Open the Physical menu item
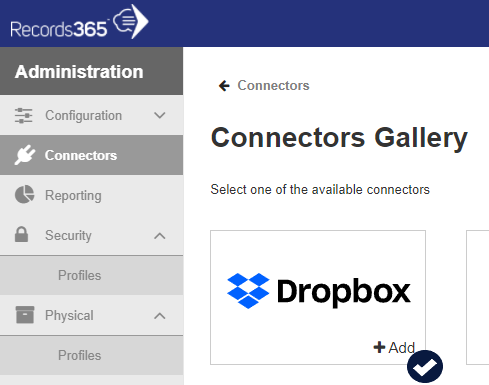This screenshot has width=489, height=385. [x=91, y=315]
